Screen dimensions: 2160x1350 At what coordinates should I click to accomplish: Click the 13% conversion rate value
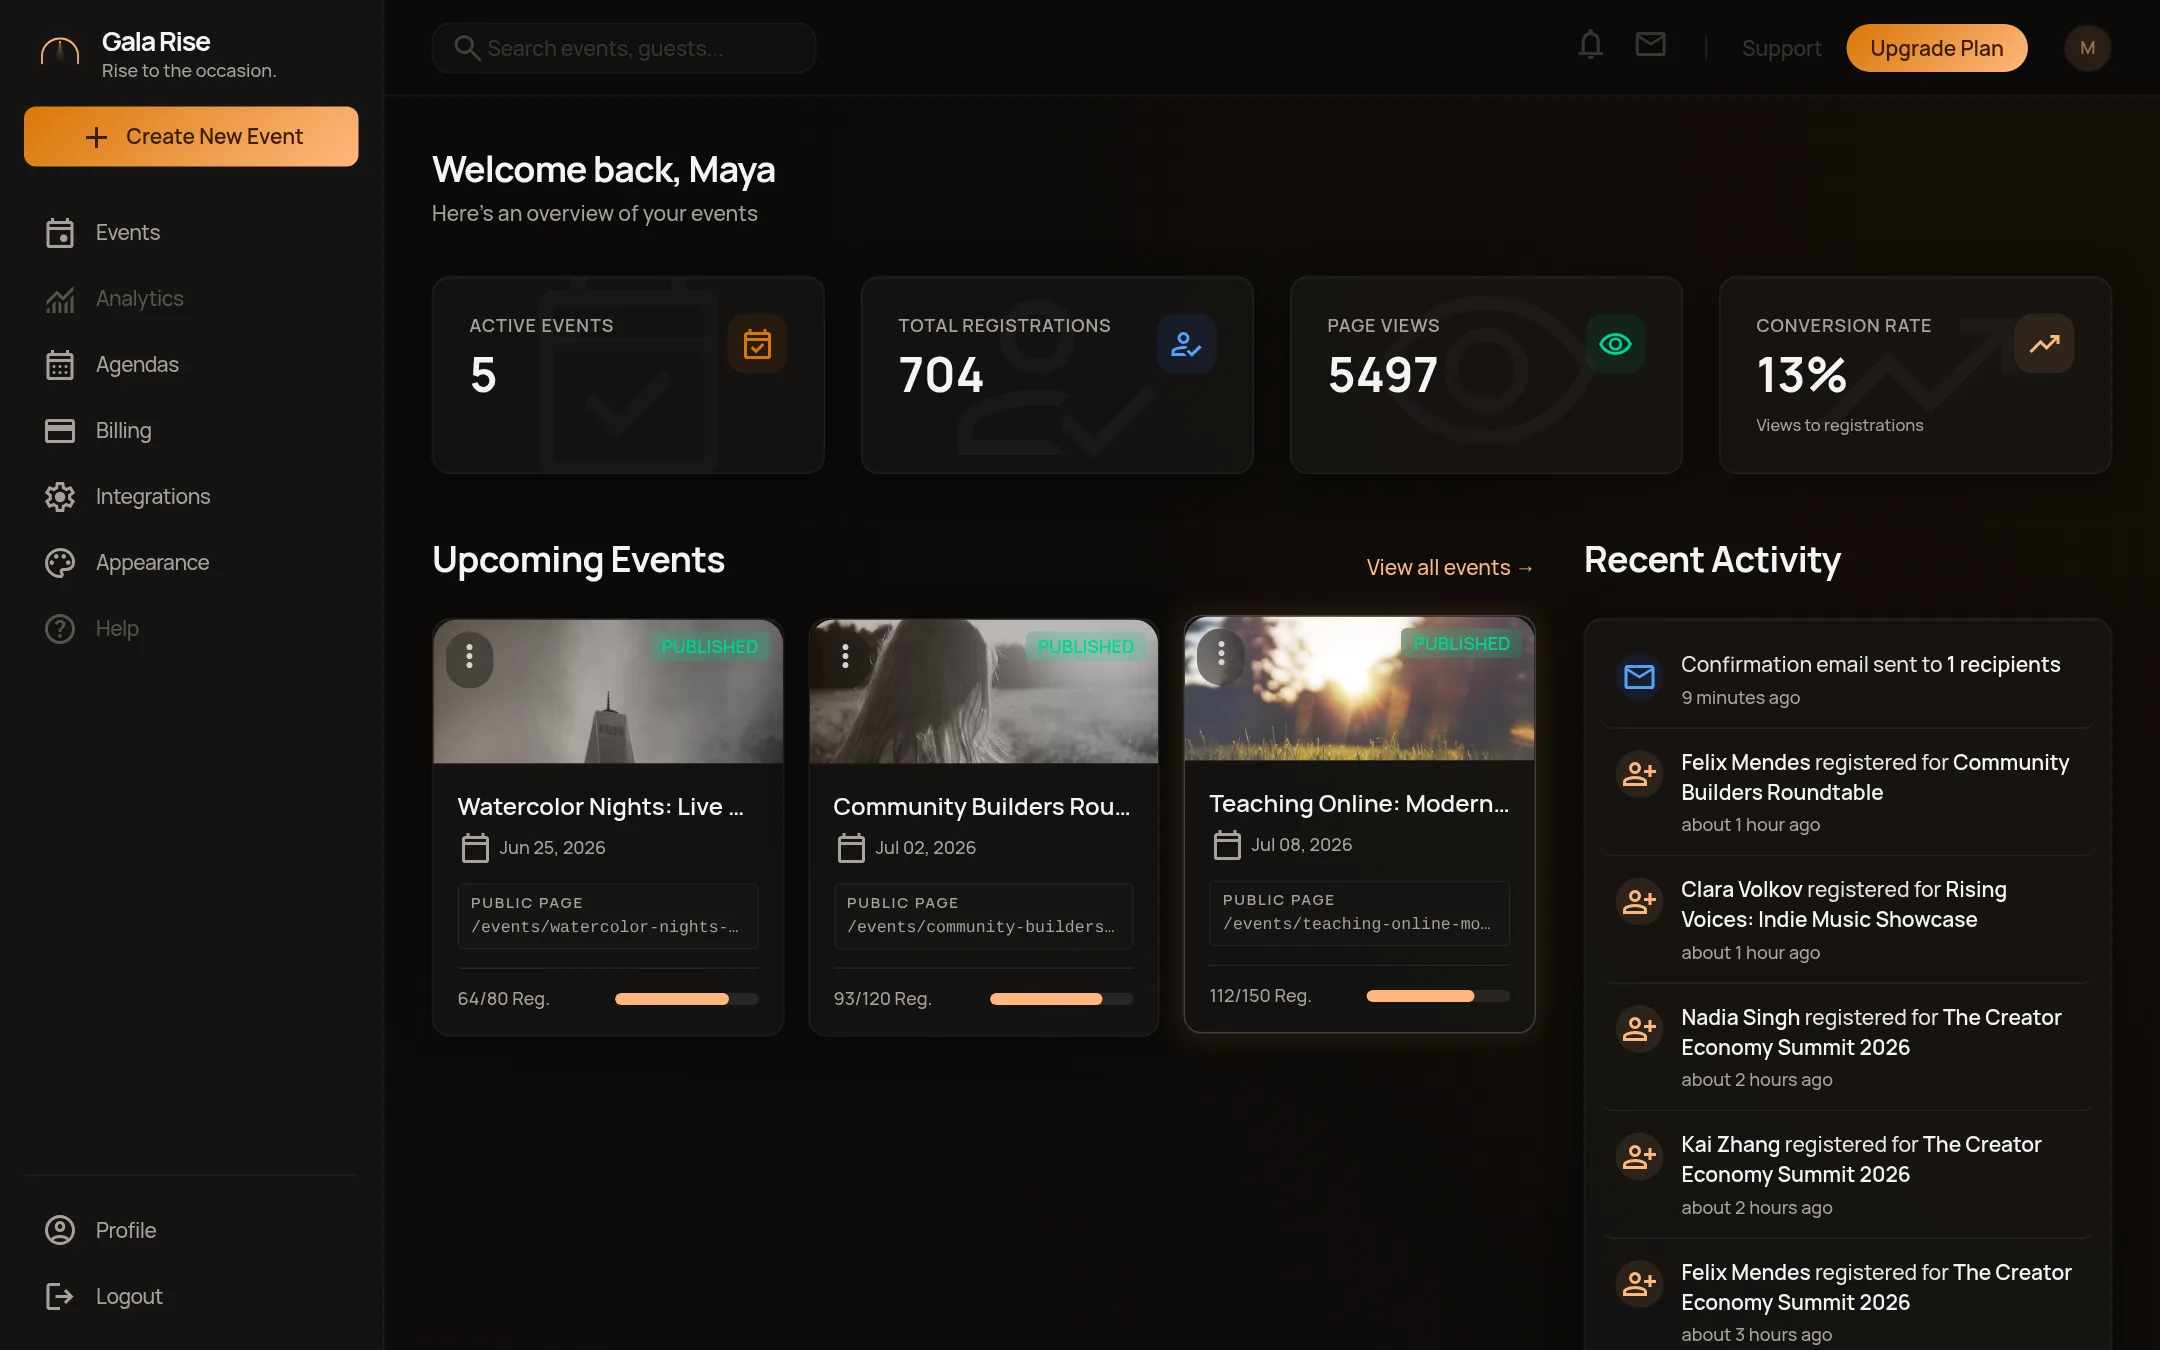1801,375
